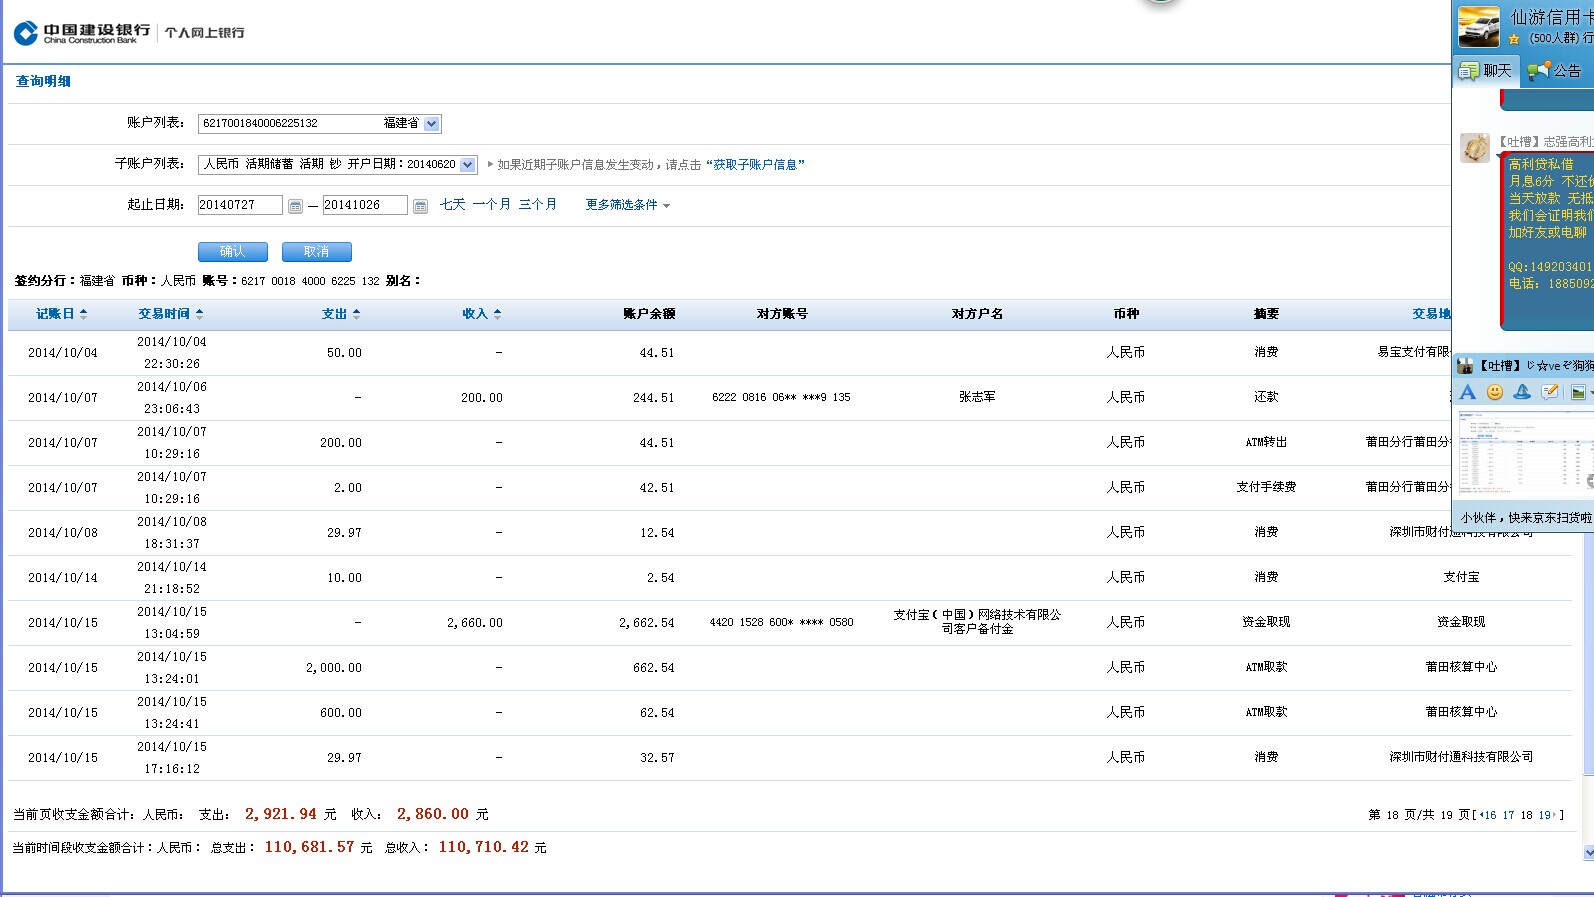Click the 小伙伴，快来京东扫货啦 ad text
Screen dimensions: 1594x897
point(1526,518)
